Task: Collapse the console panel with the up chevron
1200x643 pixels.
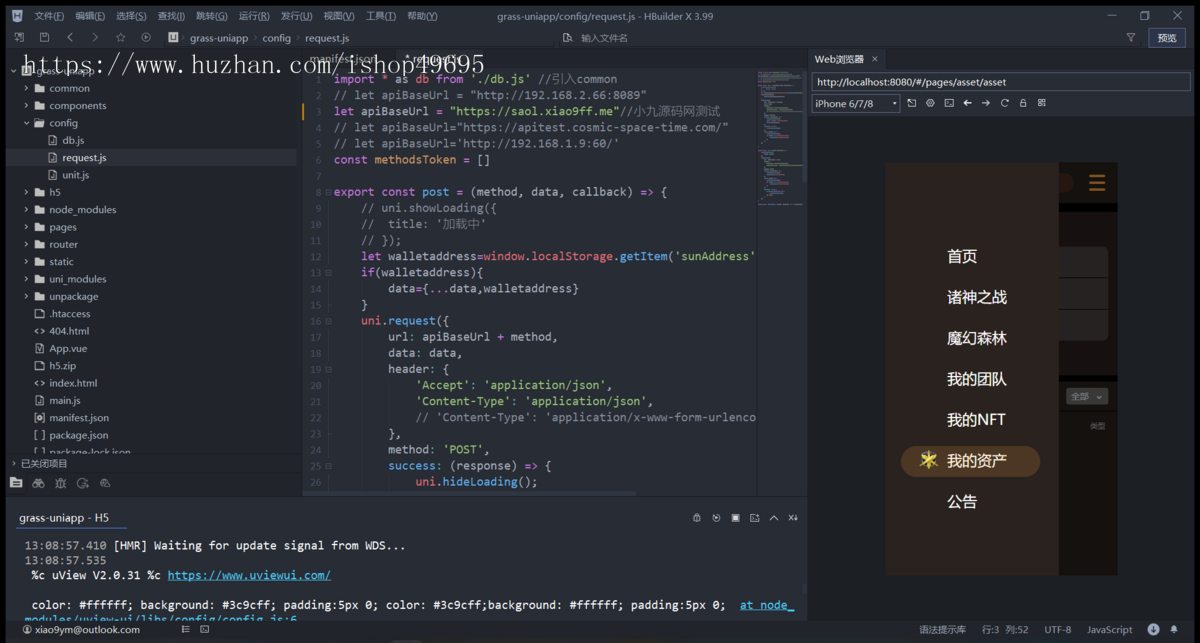Action: tap(774, 518)
